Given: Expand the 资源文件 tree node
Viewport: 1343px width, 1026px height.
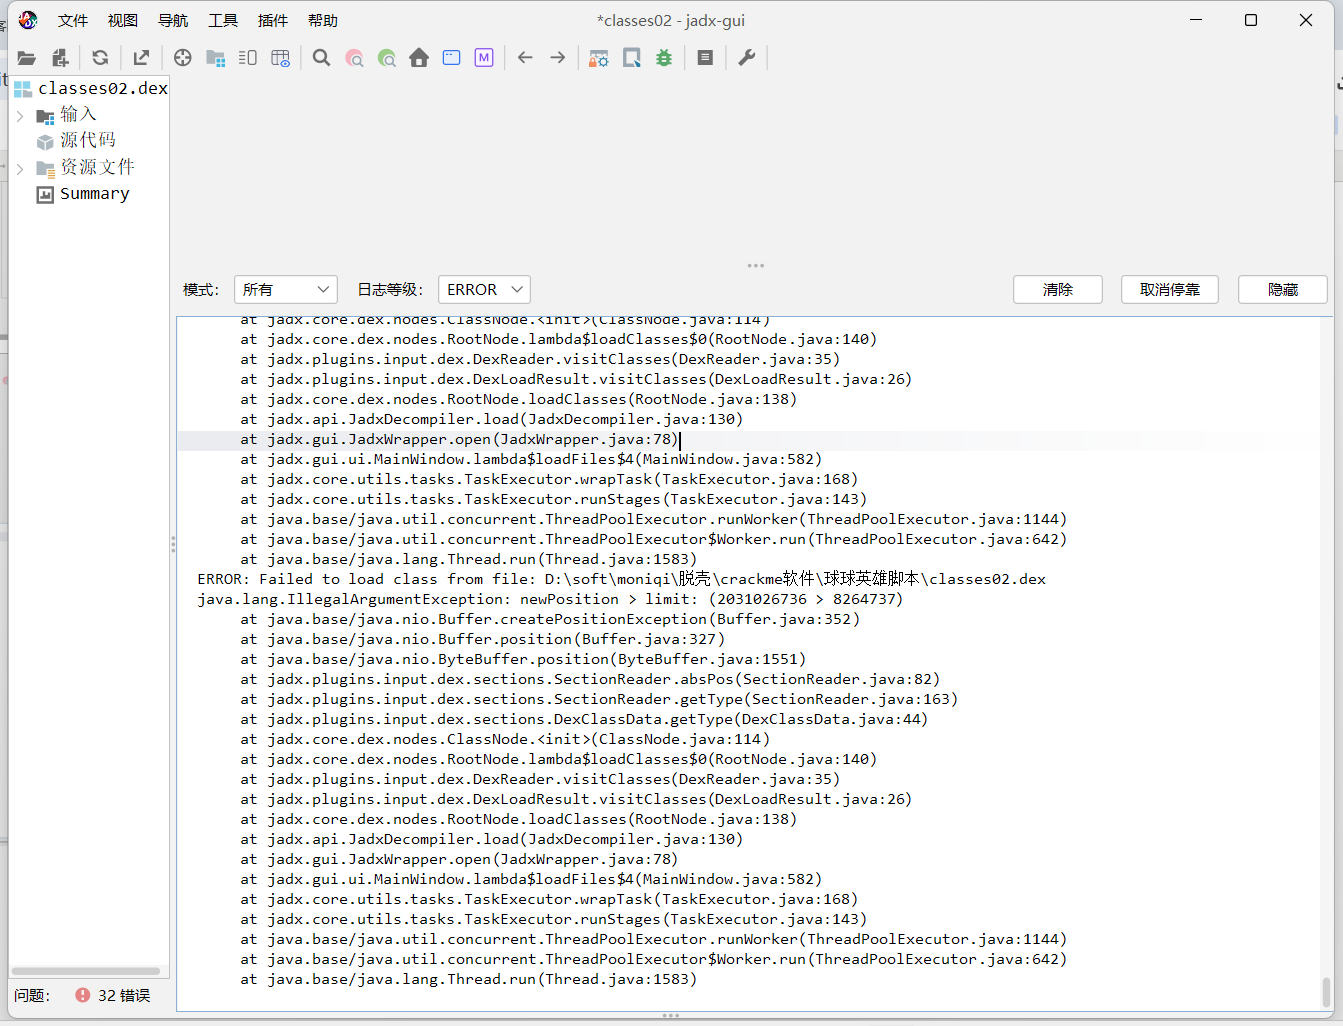Looking at the screenshot, I should pyautogui.click(x=20, y=169).
